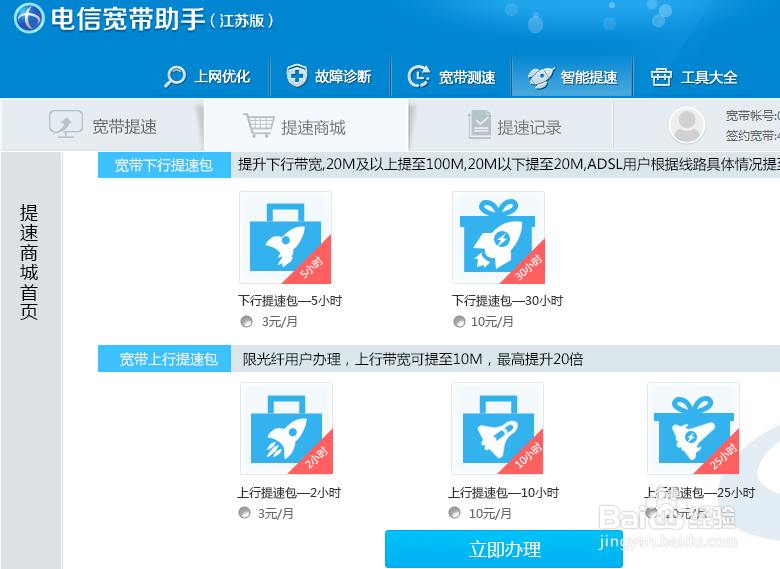Click the magnifier icon for 上网优化

(x=175, y=77)
